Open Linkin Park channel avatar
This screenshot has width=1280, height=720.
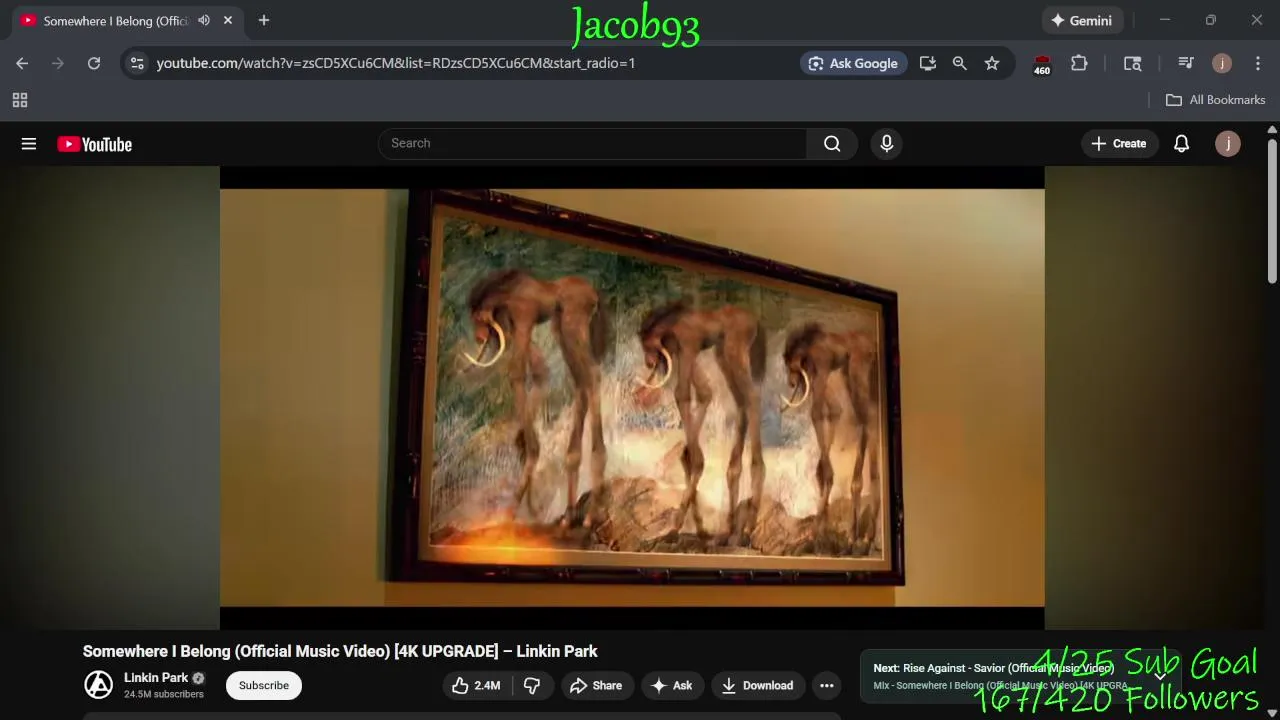point(98,685)
